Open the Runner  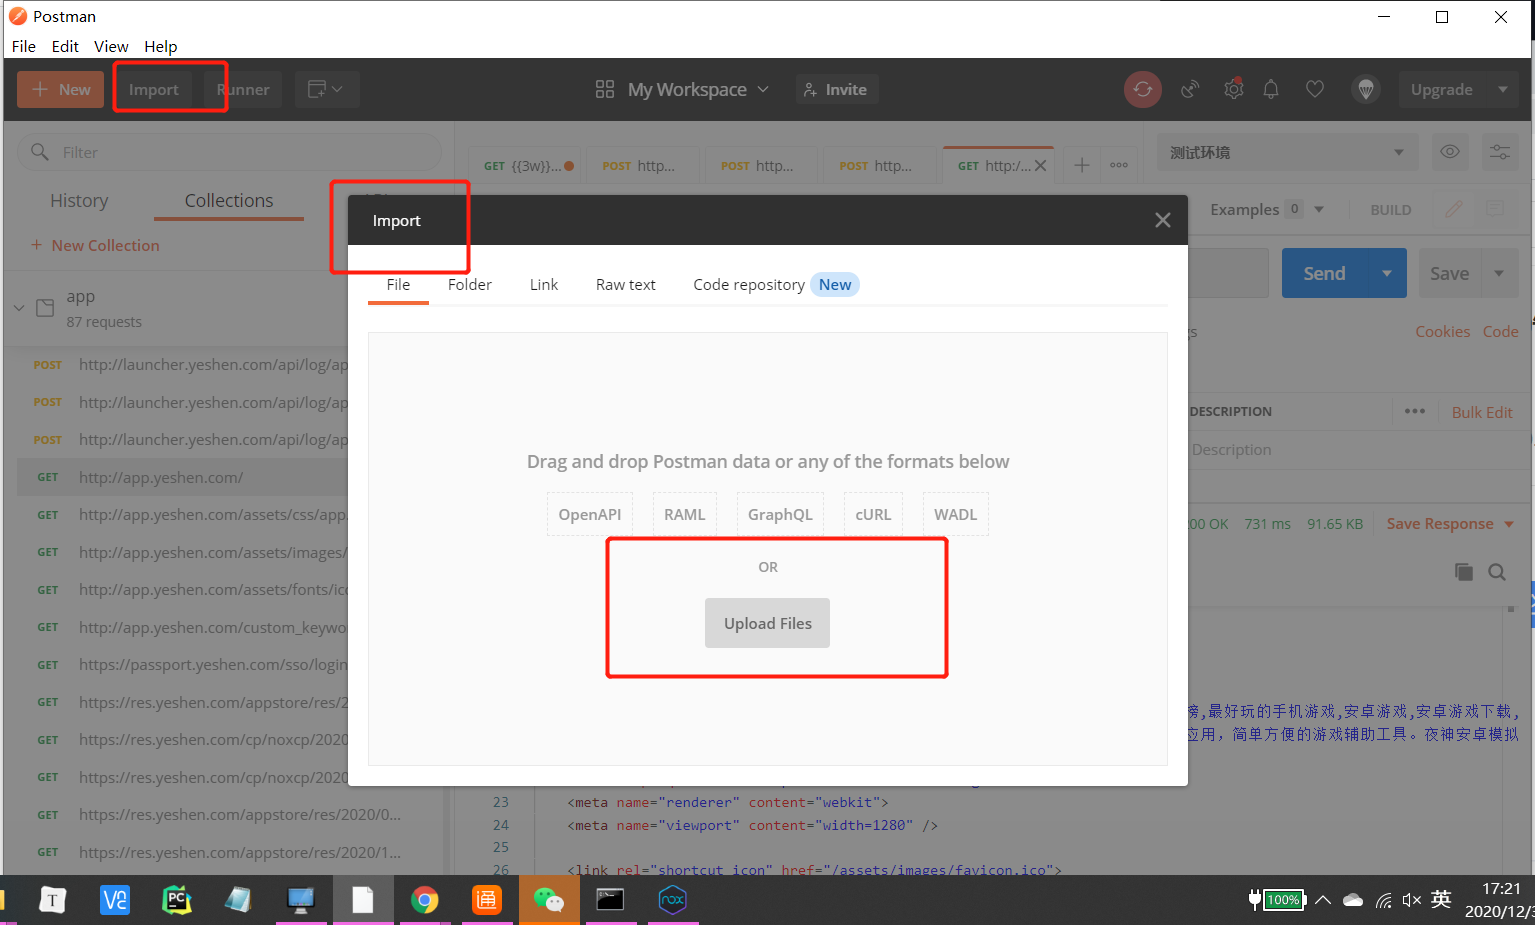click(243, 89)
